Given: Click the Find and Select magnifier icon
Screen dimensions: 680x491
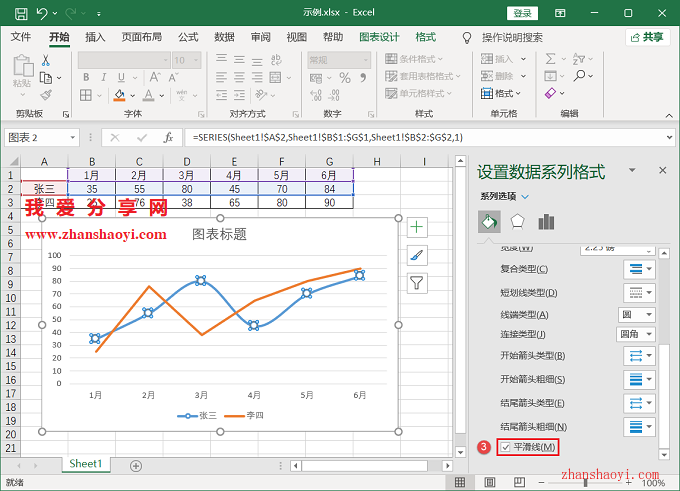Looking at the screenshot, I should point(579,76).
